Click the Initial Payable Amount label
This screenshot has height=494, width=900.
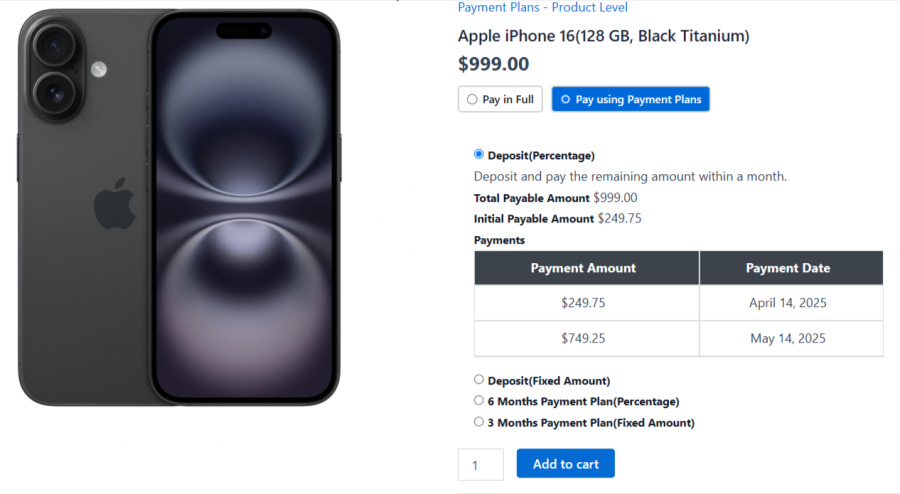coord(534,219)
